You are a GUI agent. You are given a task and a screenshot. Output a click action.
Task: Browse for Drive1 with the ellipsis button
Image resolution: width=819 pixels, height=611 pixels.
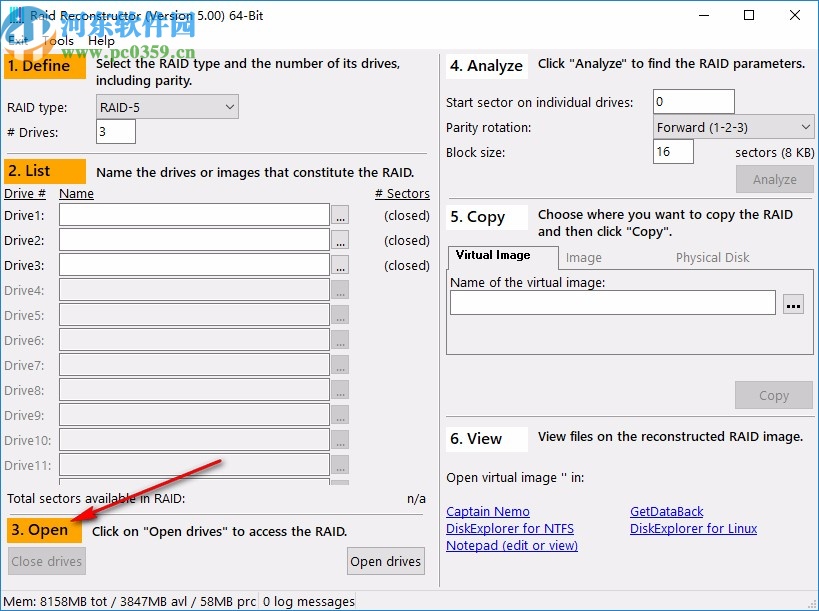click(340, 215)
